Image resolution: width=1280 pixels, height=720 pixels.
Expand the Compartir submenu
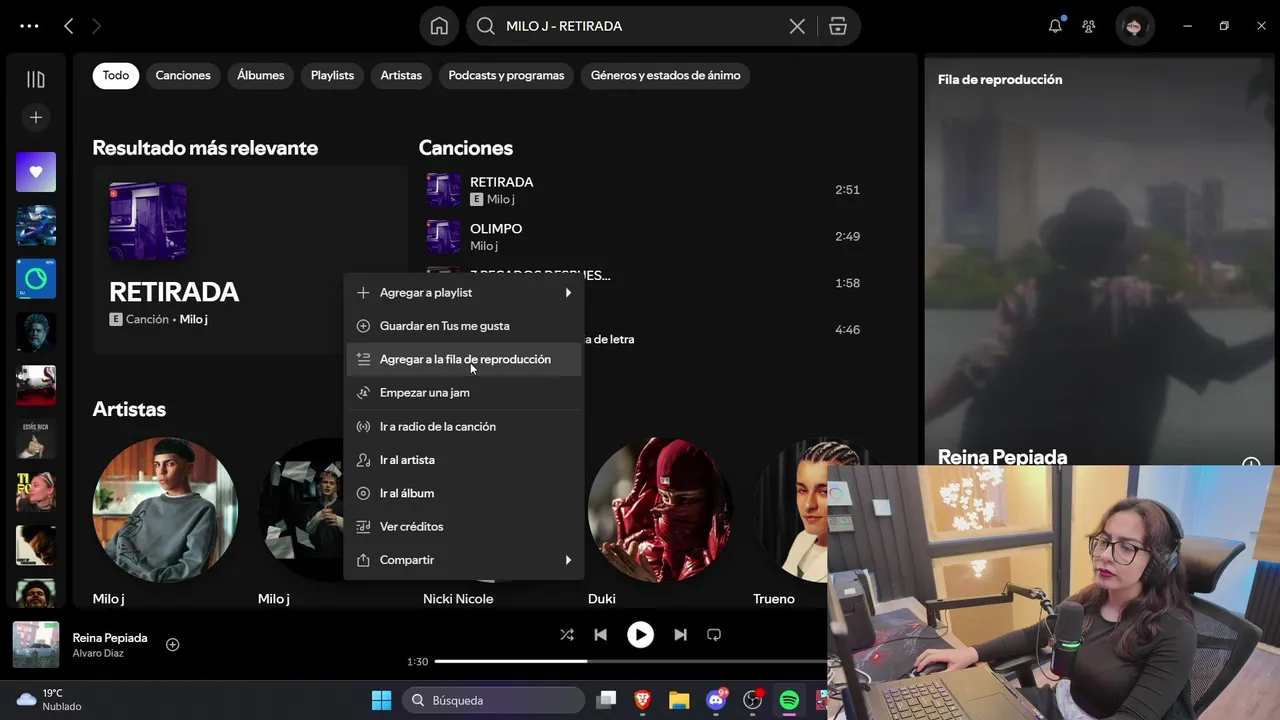point(464,560)
